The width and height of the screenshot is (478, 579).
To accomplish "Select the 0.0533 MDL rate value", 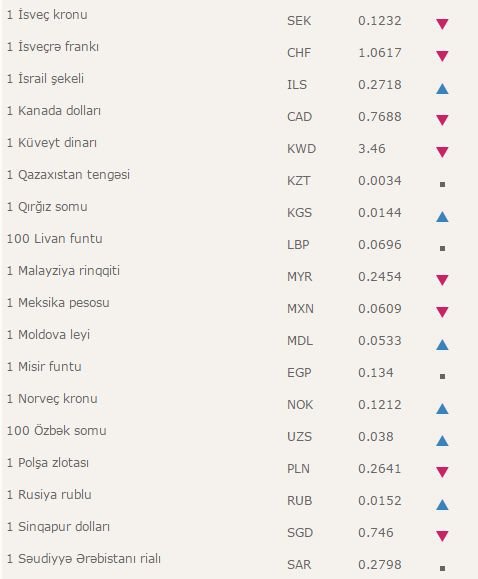I will [x=380, y=340].
